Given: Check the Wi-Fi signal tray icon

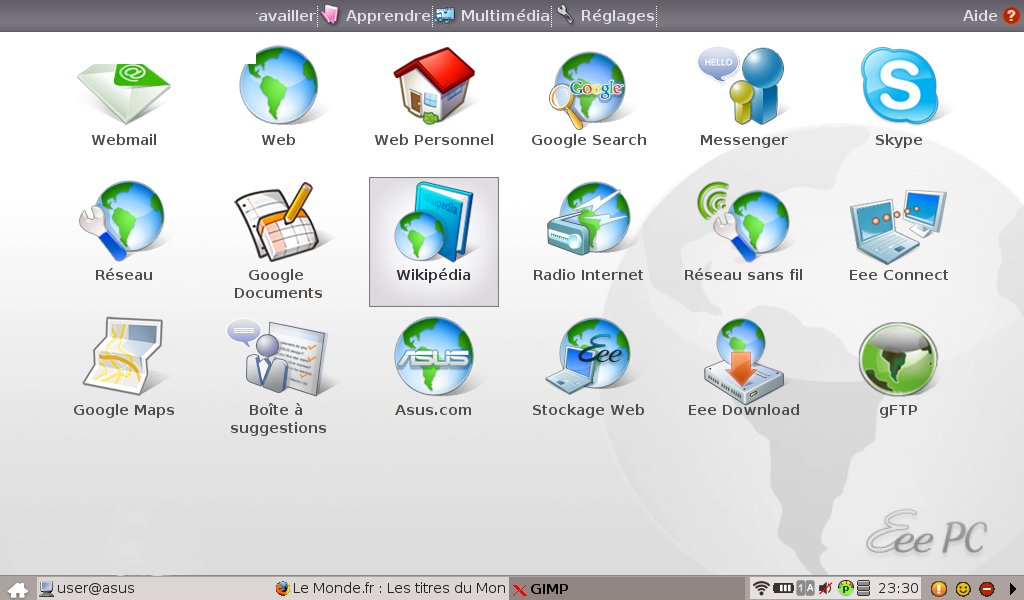Looking at the screenshot, I should (760, 588).
